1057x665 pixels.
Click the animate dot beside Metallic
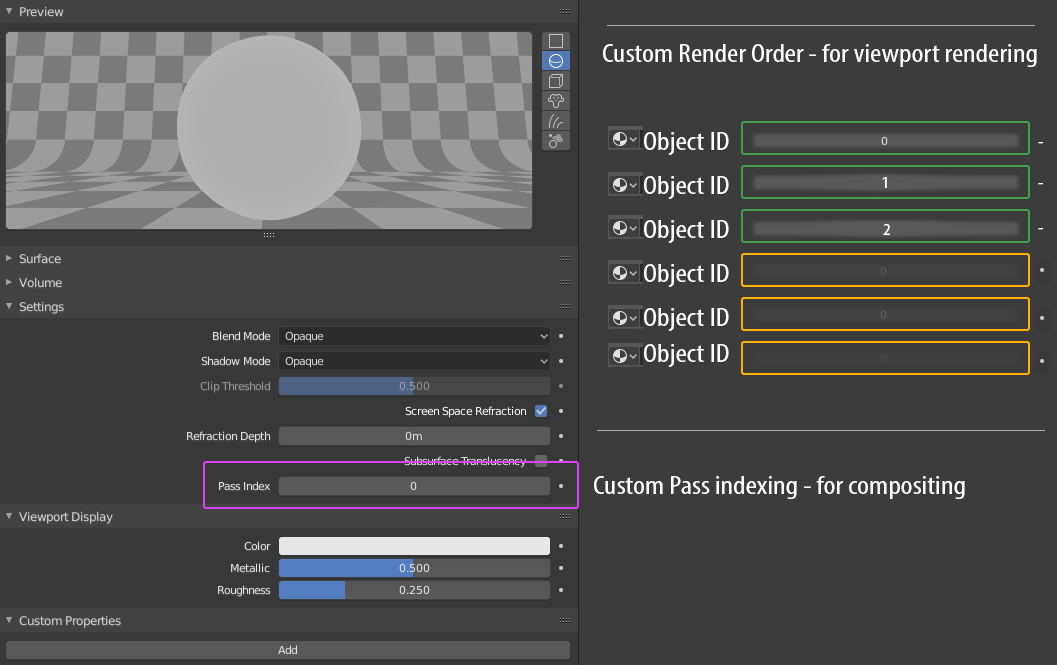click(x=561, y=568)
